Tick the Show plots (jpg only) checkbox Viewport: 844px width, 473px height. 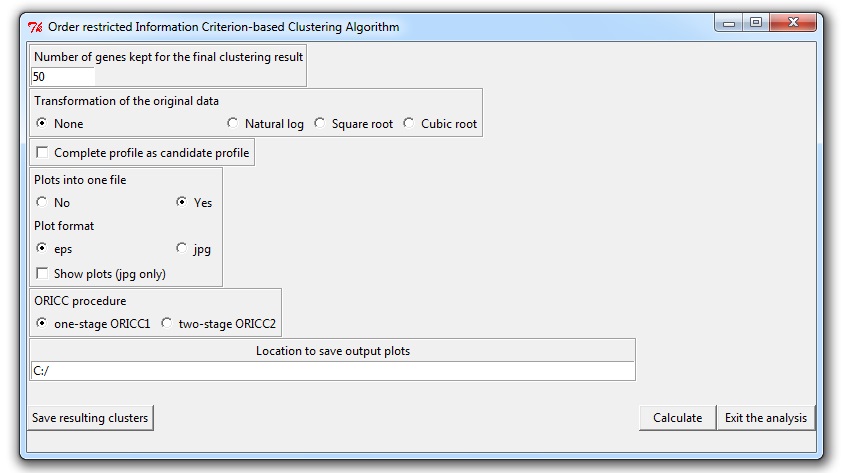[x=42, y=273]
